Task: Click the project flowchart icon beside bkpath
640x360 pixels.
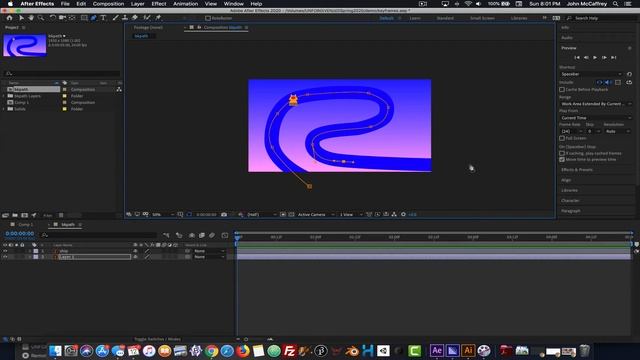Action: (119, 89)
